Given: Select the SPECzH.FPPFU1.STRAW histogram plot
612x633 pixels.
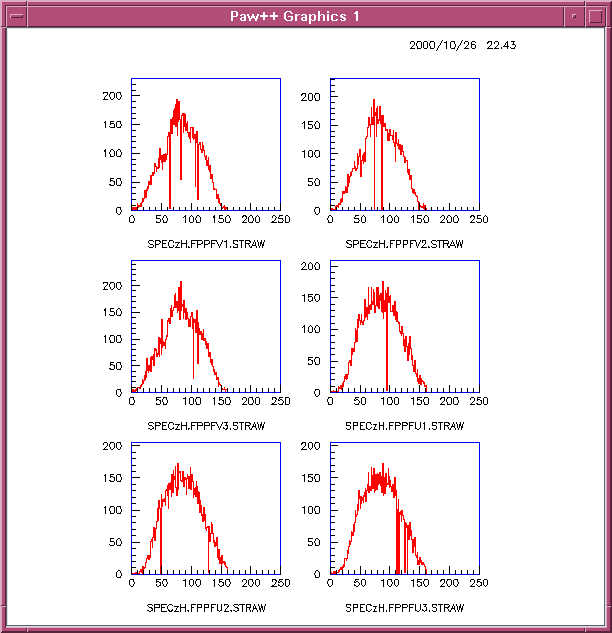Looking at the screenshot, I should (x=405, y=326).
